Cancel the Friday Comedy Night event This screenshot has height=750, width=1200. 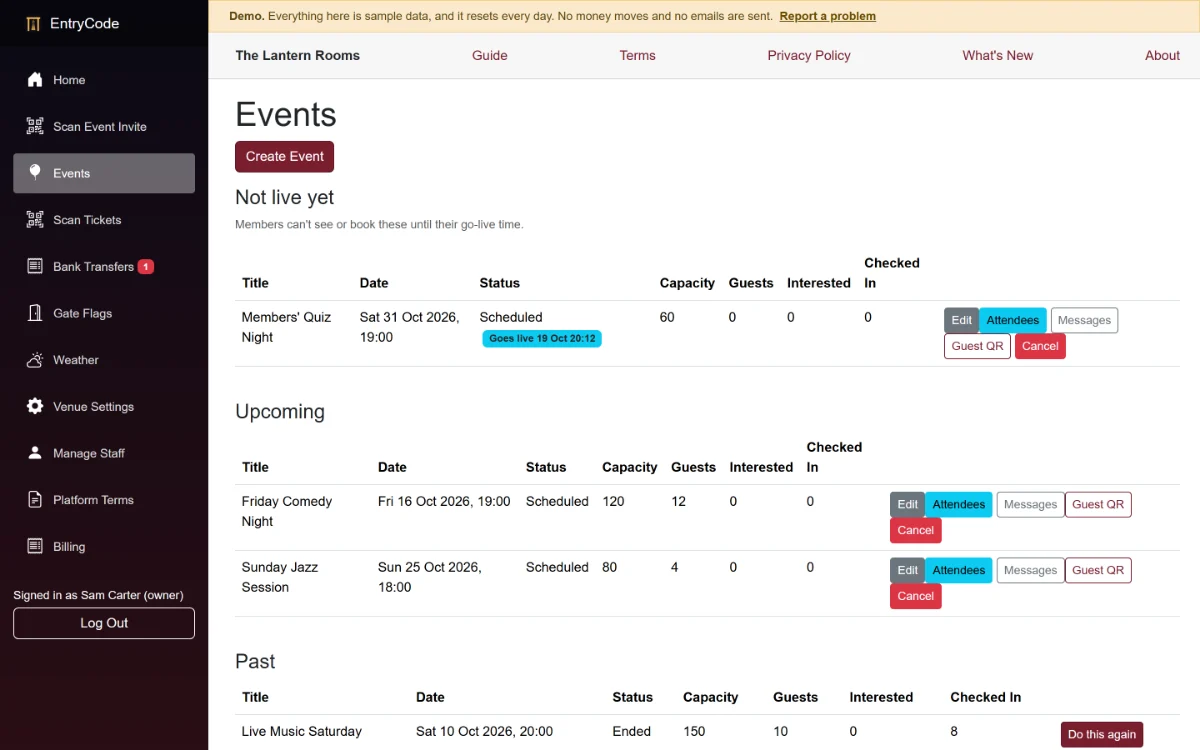(x=916, y=530)
